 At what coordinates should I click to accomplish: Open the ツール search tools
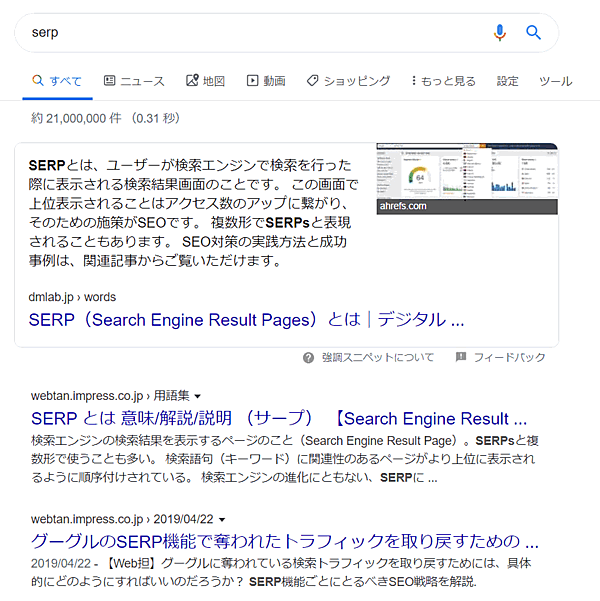click(556, 81)
